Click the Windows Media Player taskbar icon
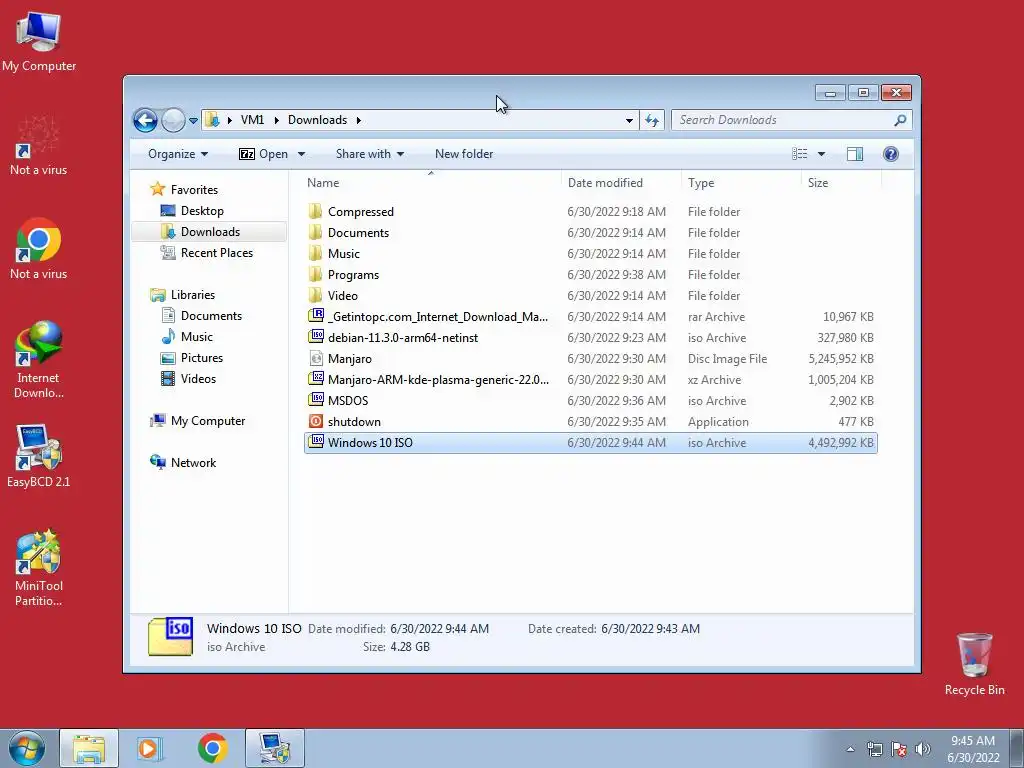The height and width of the screenshot is (768, 1024). (x=150, y=748)
